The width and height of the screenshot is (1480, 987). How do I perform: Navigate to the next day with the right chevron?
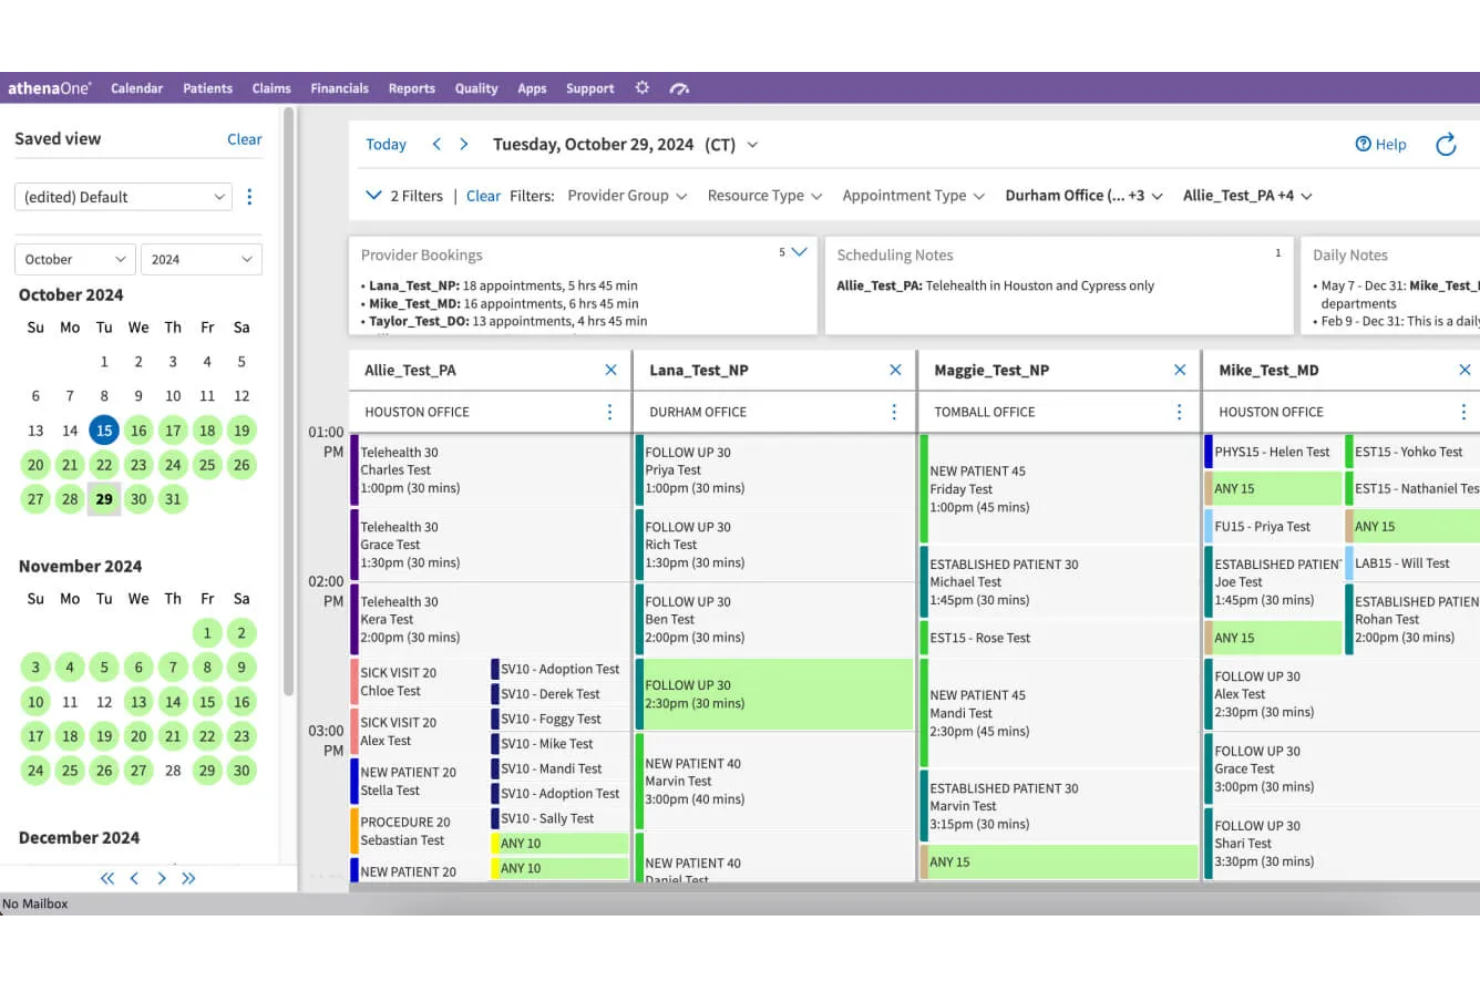463,144
